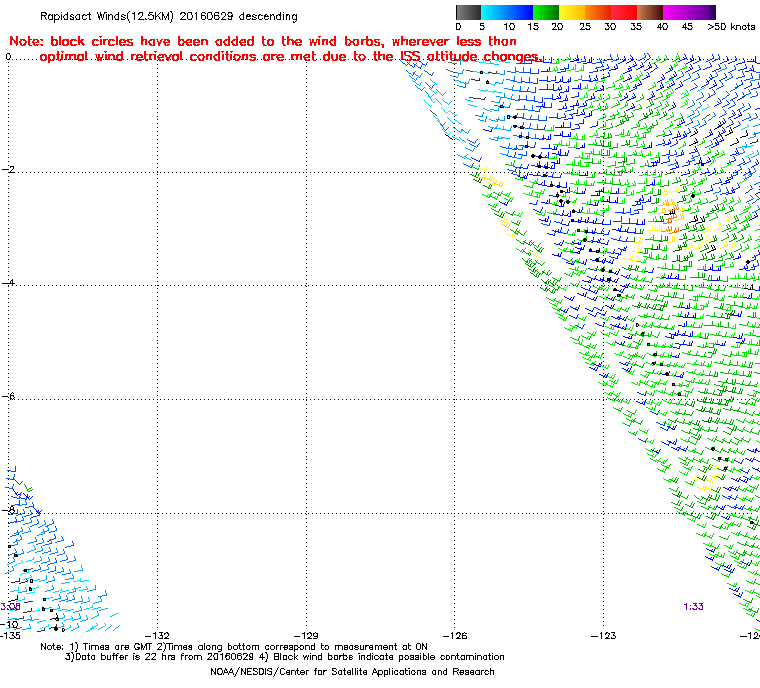Click the footnote 'Black wind barbs indicate possible contamination'
Image resolution: width=760 pixels, height=688 pixels.
pos(389,657)
